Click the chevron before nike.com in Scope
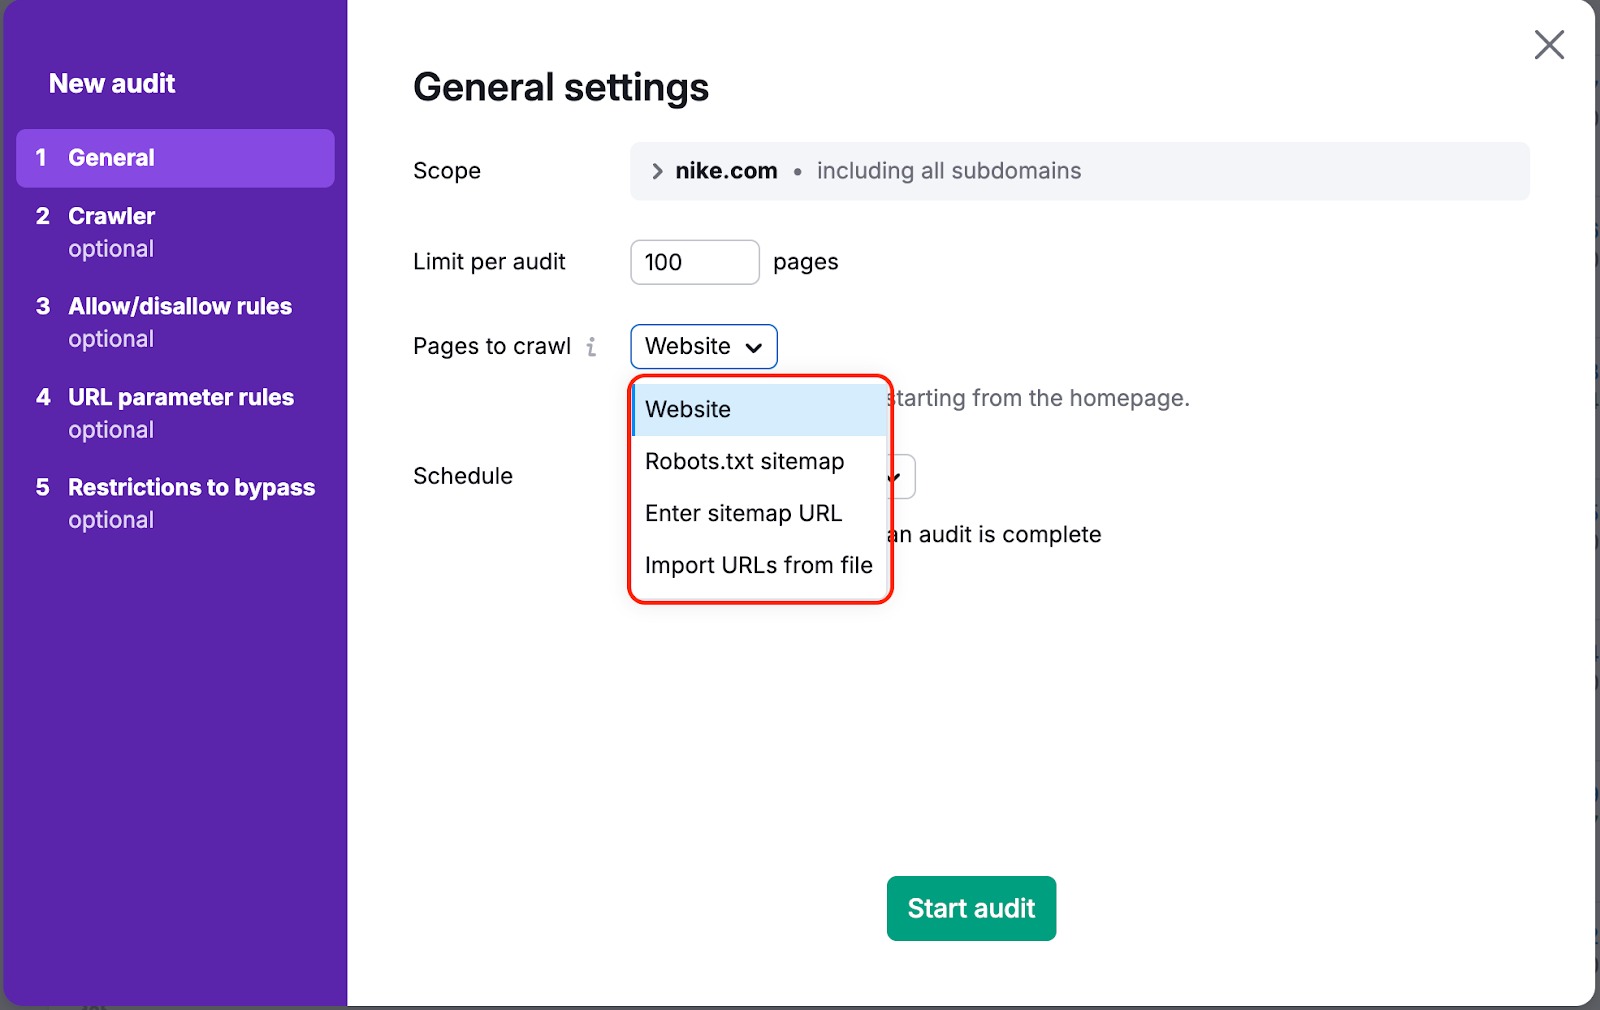Screen dimensions: 1600x1010 [x=657, y=170]
